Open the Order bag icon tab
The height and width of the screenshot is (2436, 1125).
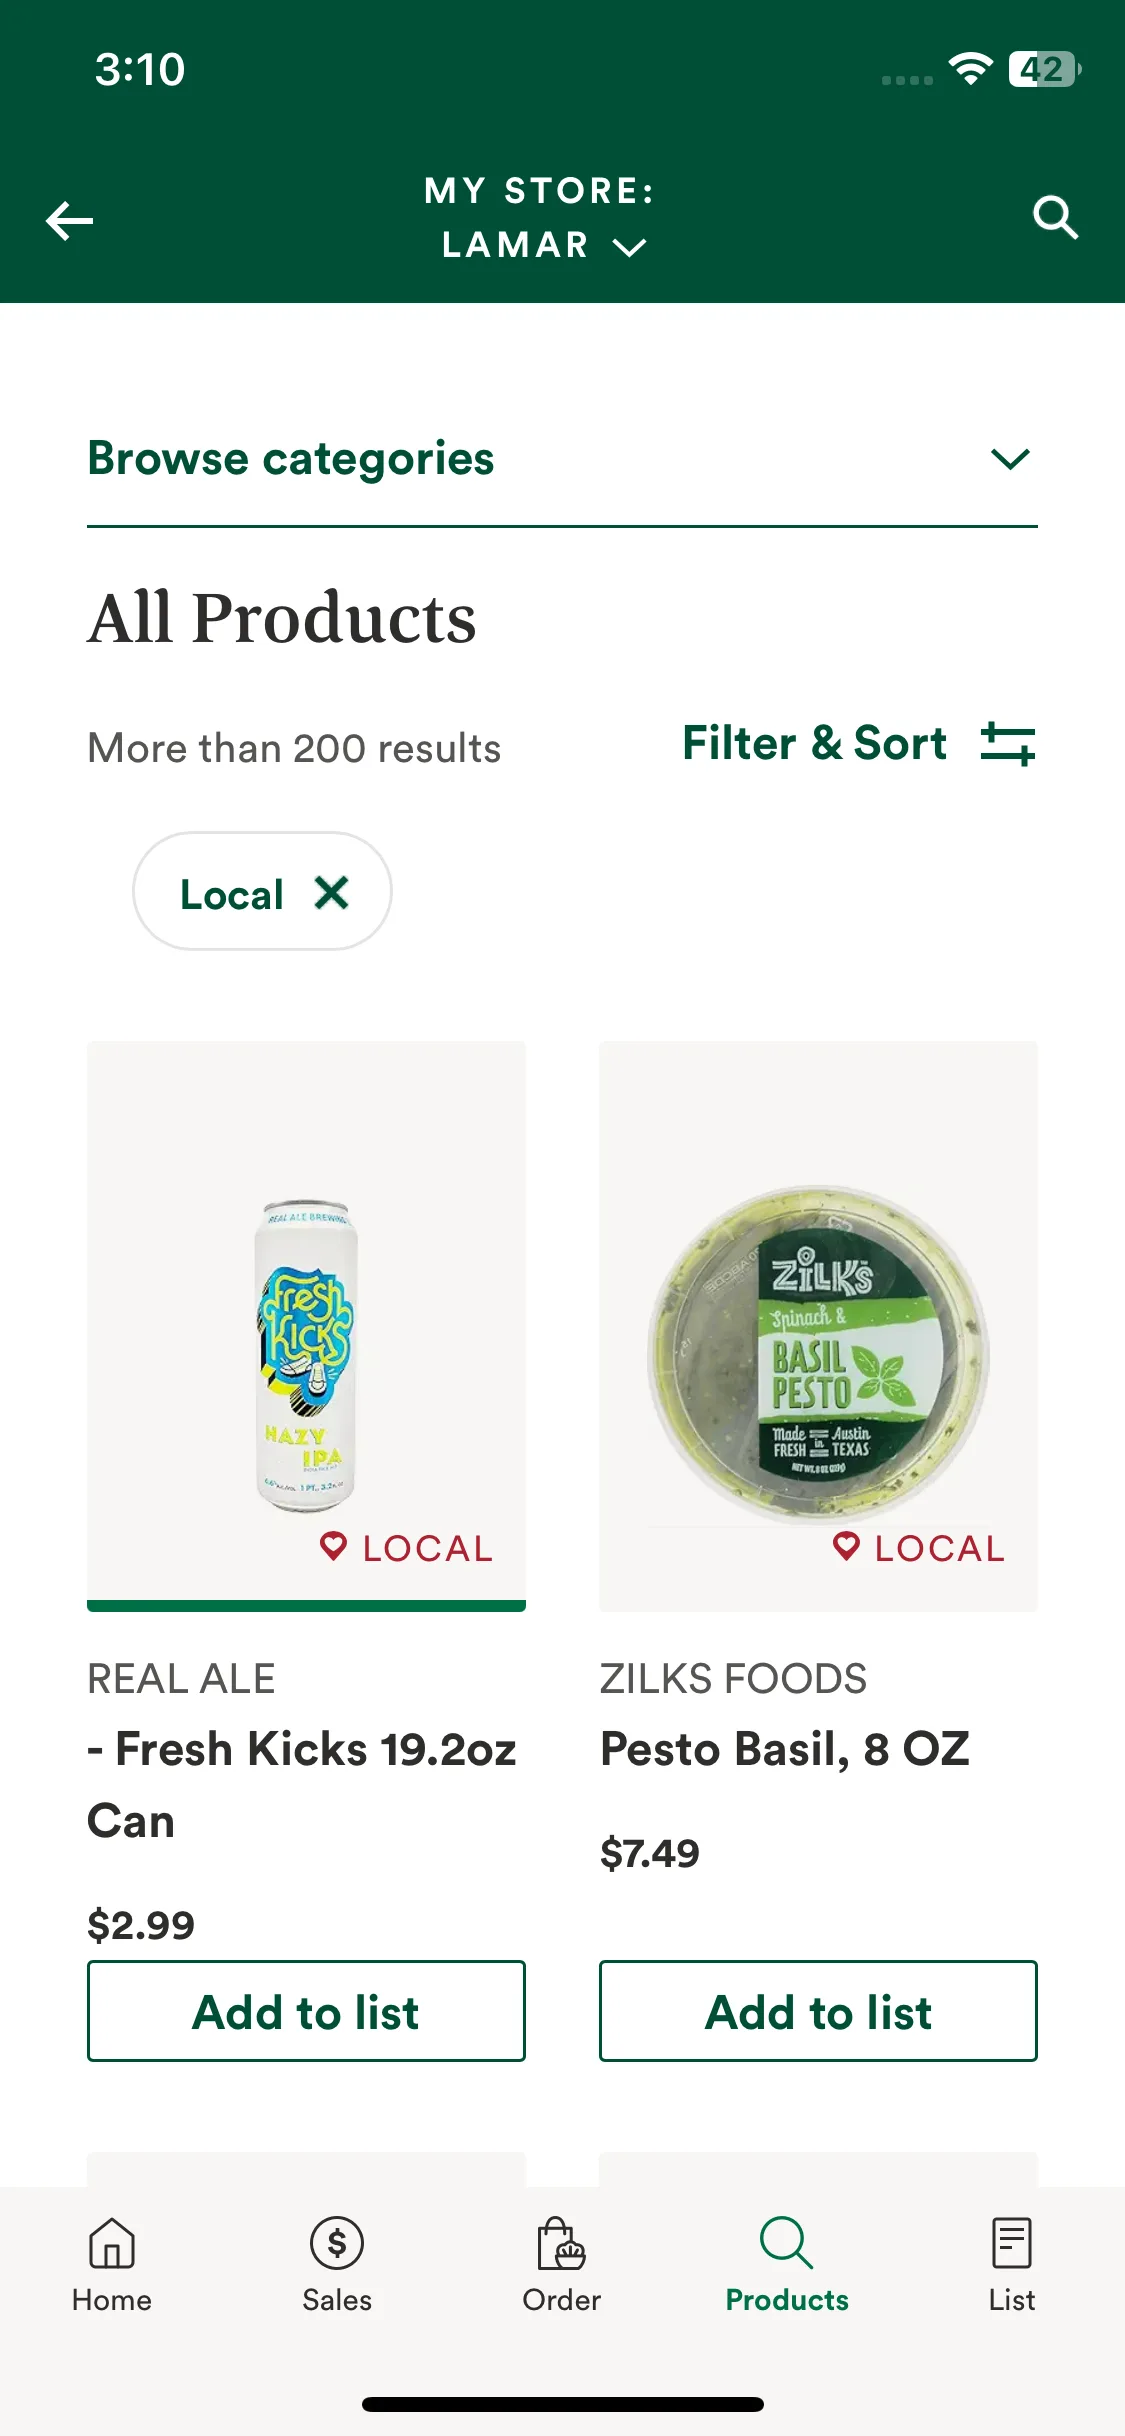click(561, 2243)
